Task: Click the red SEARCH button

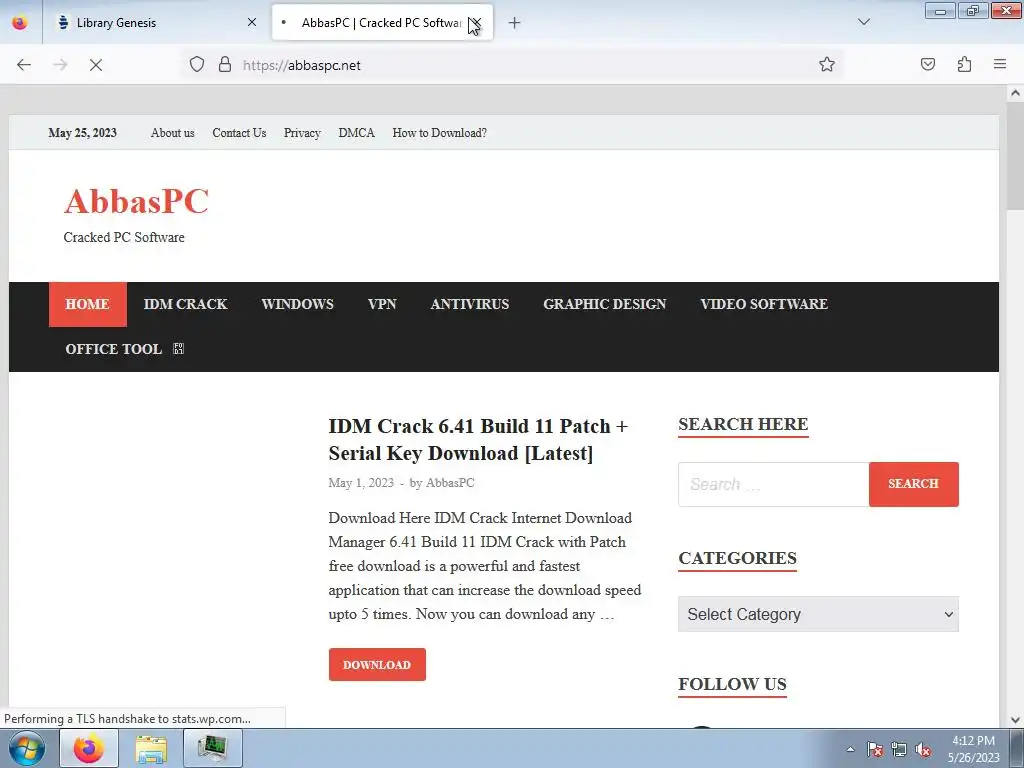Action: [x=913, y=485]
